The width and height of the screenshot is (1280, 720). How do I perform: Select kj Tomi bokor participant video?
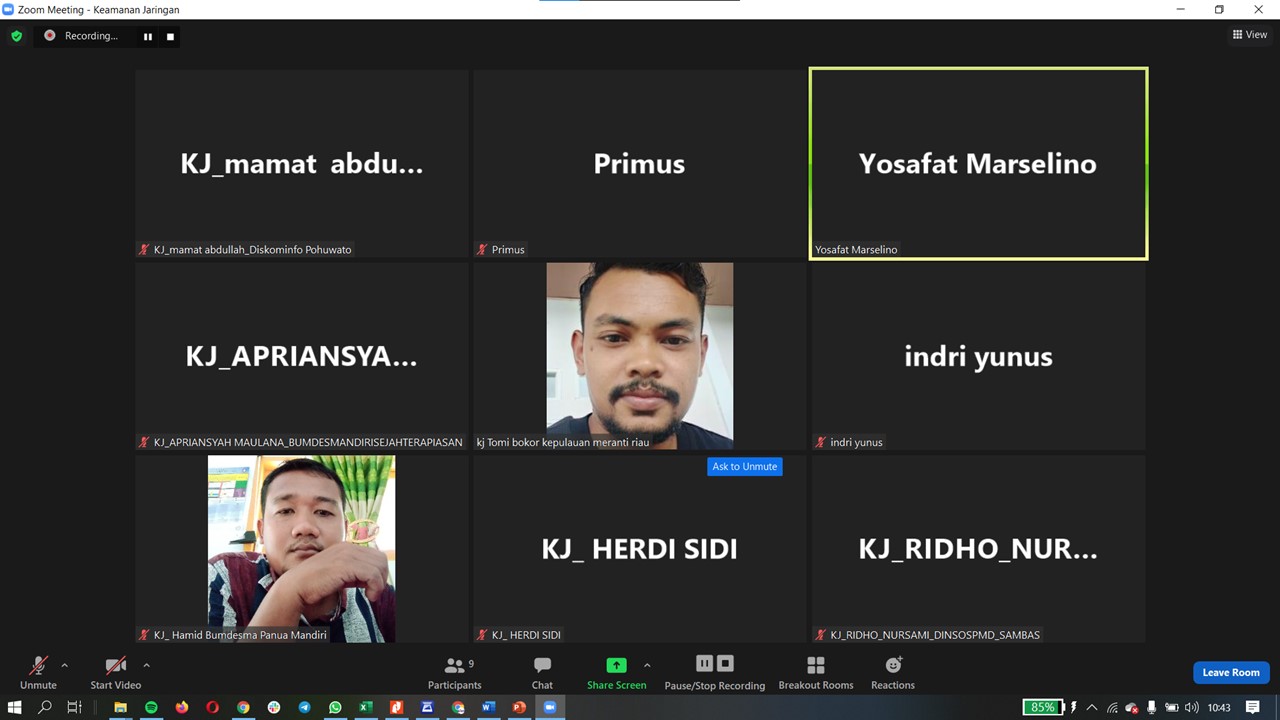[x=639, y=356]
